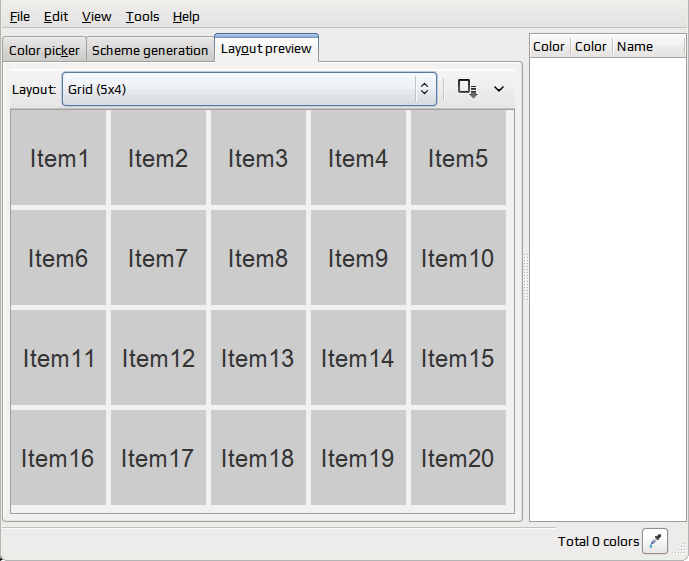Select the Layout preview tab
The width and height of the screenshot is (689, 561).
click(266, 48)
